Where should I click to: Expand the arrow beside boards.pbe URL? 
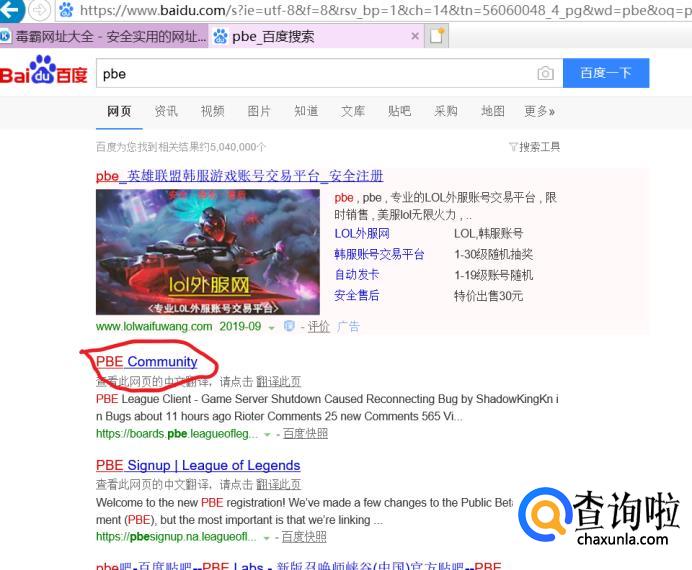click(x=267, y=435)
